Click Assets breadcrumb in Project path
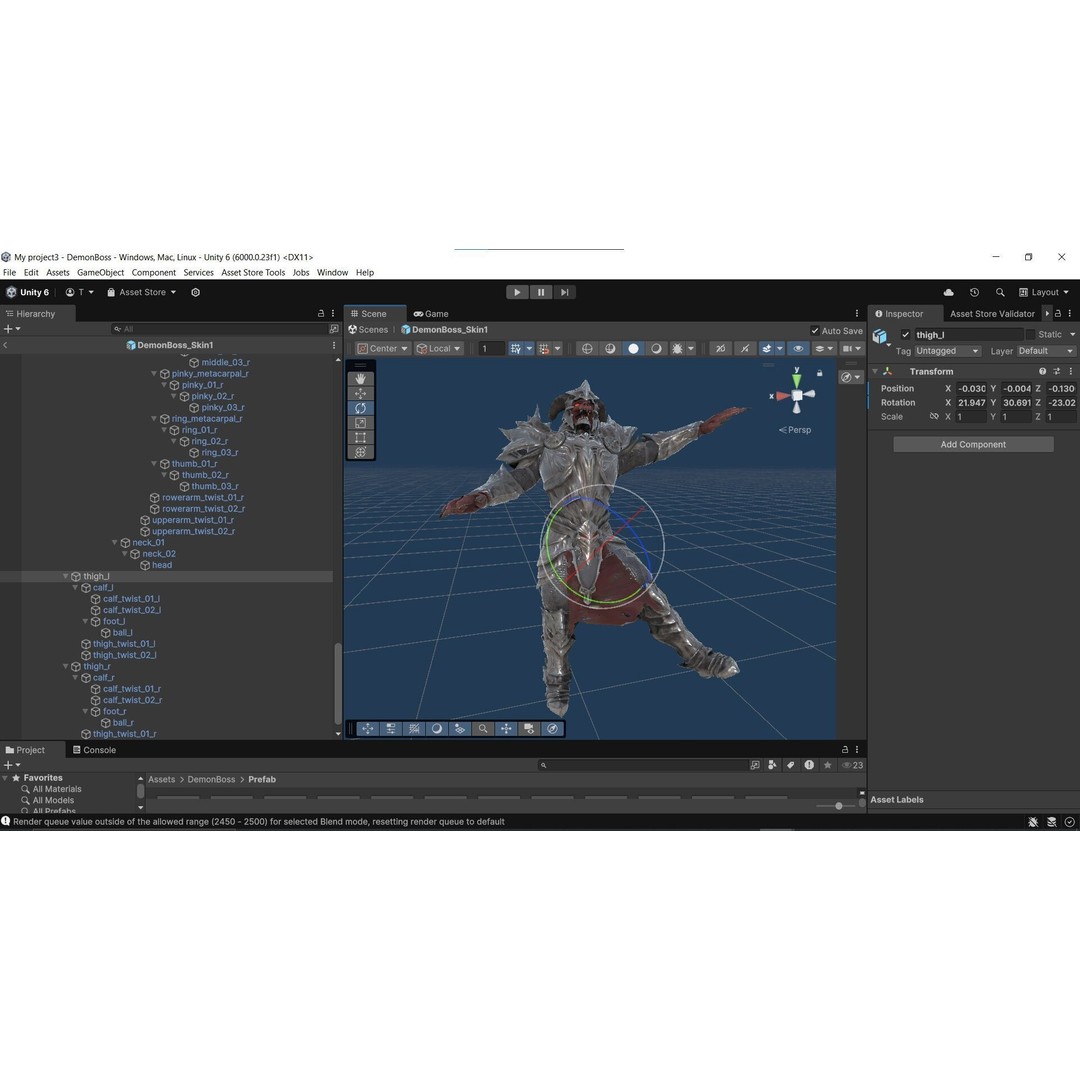The image size is (1080, 1080). pos(162,780)
